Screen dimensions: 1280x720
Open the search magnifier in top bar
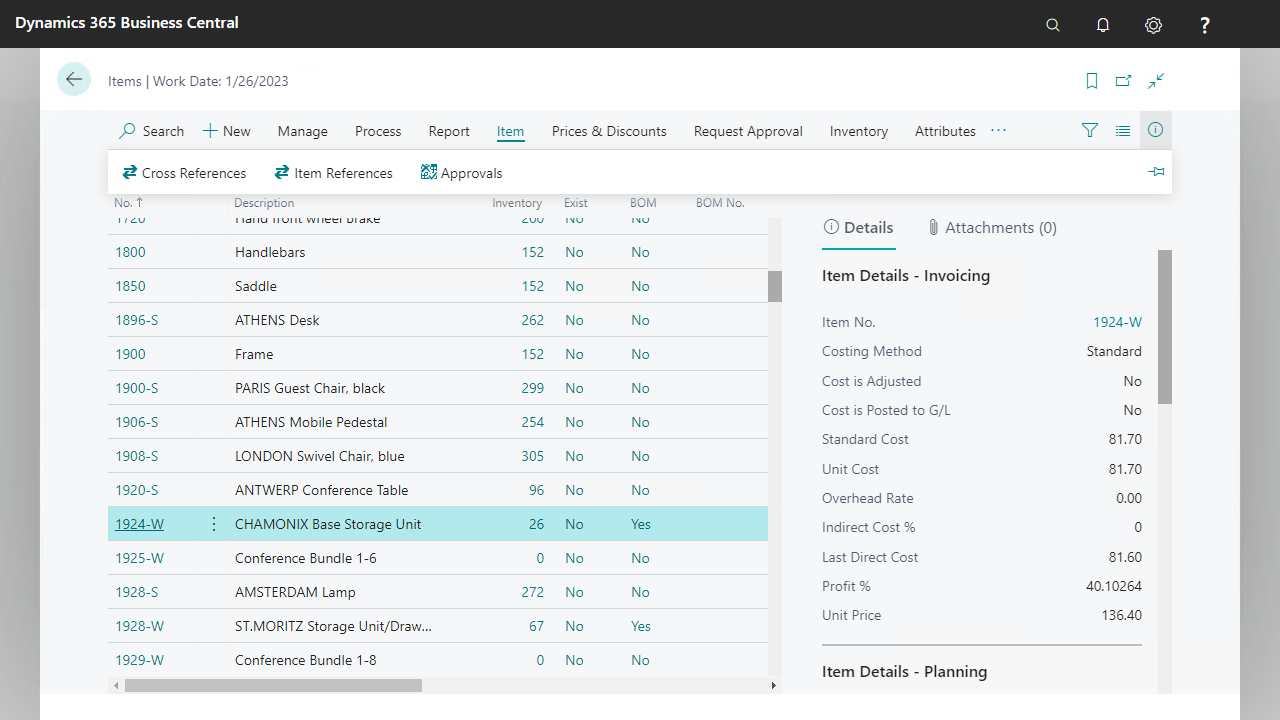(1052, 25)
